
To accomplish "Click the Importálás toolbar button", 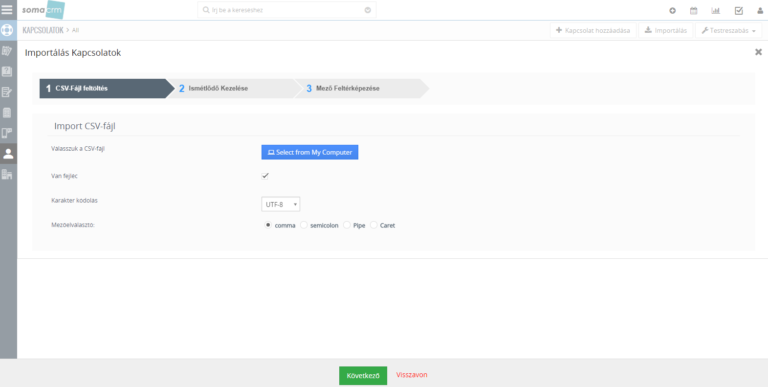I will click(x=666, y=30).
